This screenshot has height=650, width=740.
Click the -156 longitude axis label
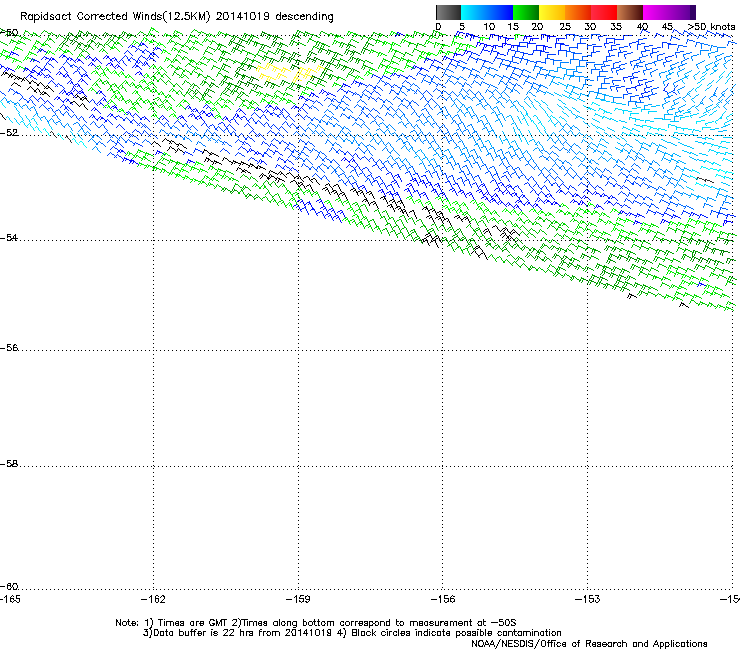pos(443,599)
